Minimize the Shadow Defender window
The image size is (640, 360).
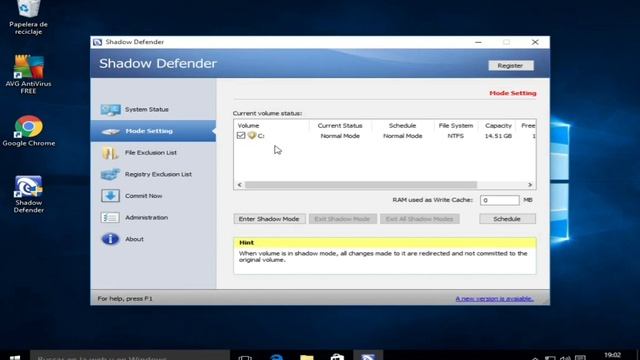478,42
